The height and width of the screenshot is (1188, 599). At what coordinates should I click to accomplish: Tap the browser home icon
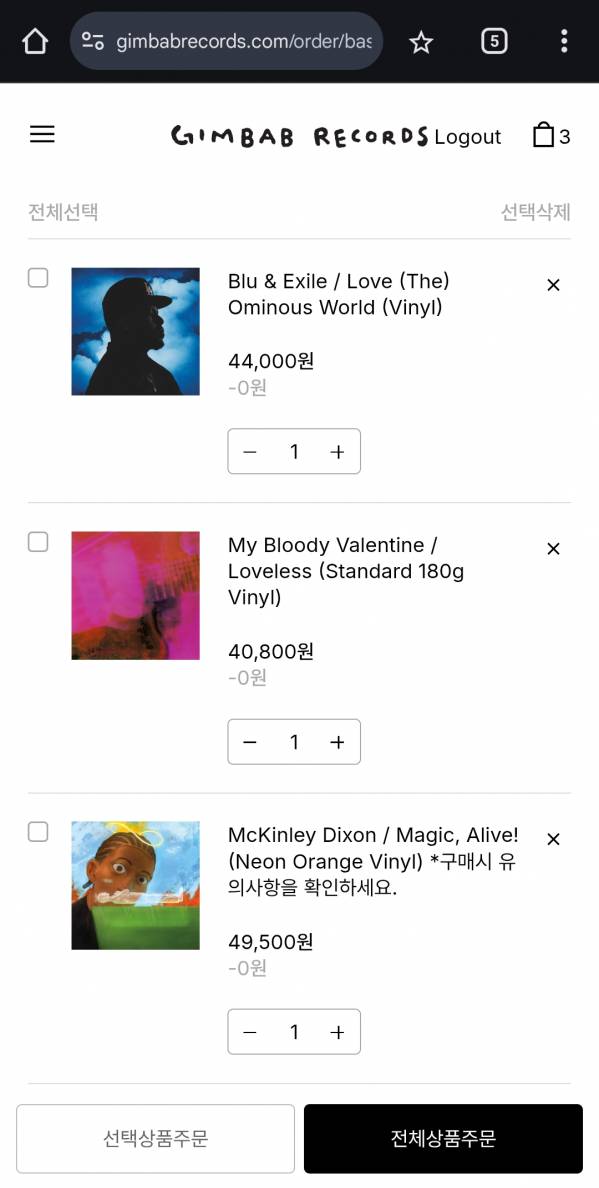pyautogui.click(x=35, y=42)
